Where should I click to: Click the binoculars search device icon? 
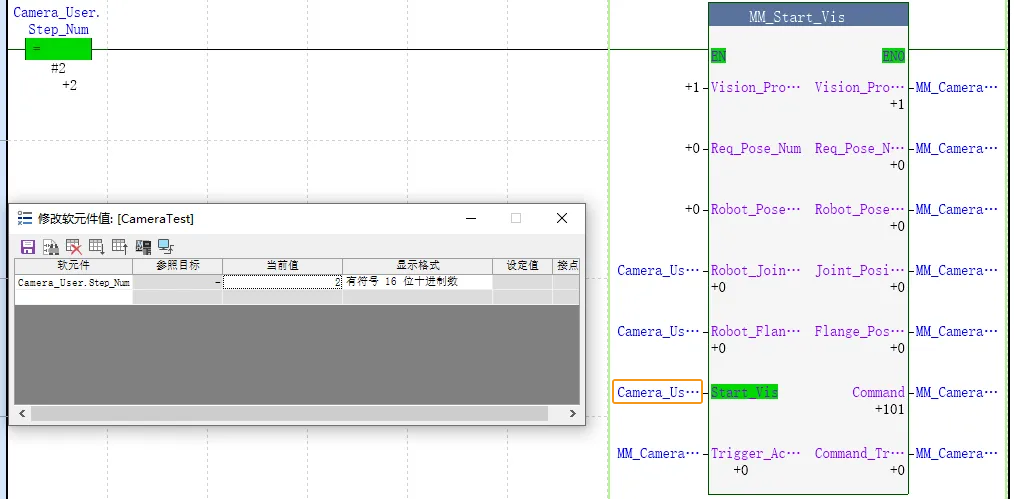[51, 247]
